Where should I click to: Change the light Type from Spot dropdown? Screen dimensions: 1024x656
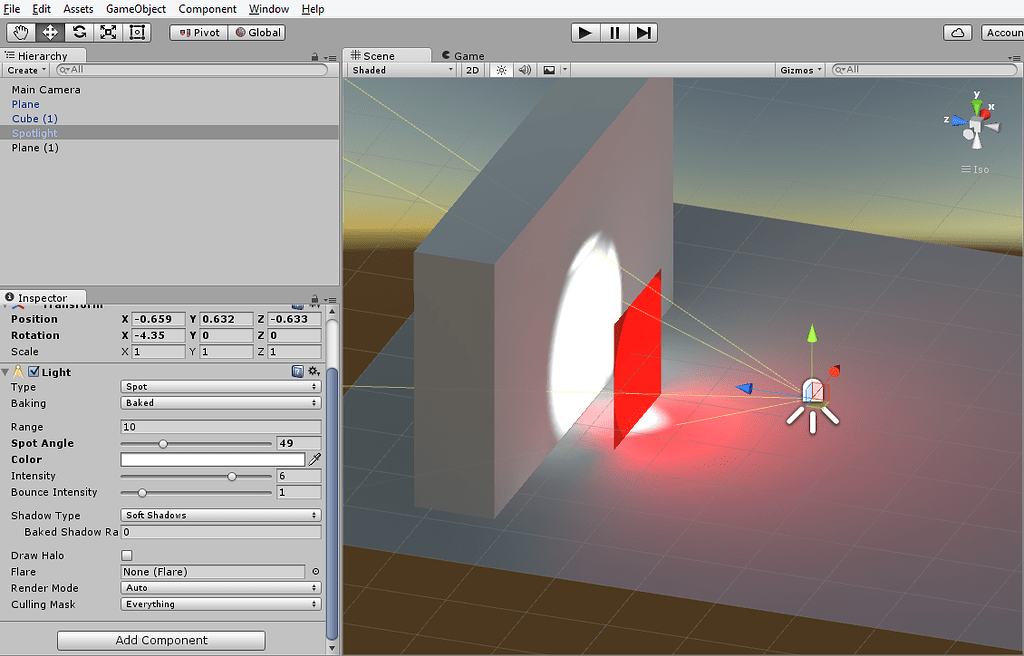(220, 386)
